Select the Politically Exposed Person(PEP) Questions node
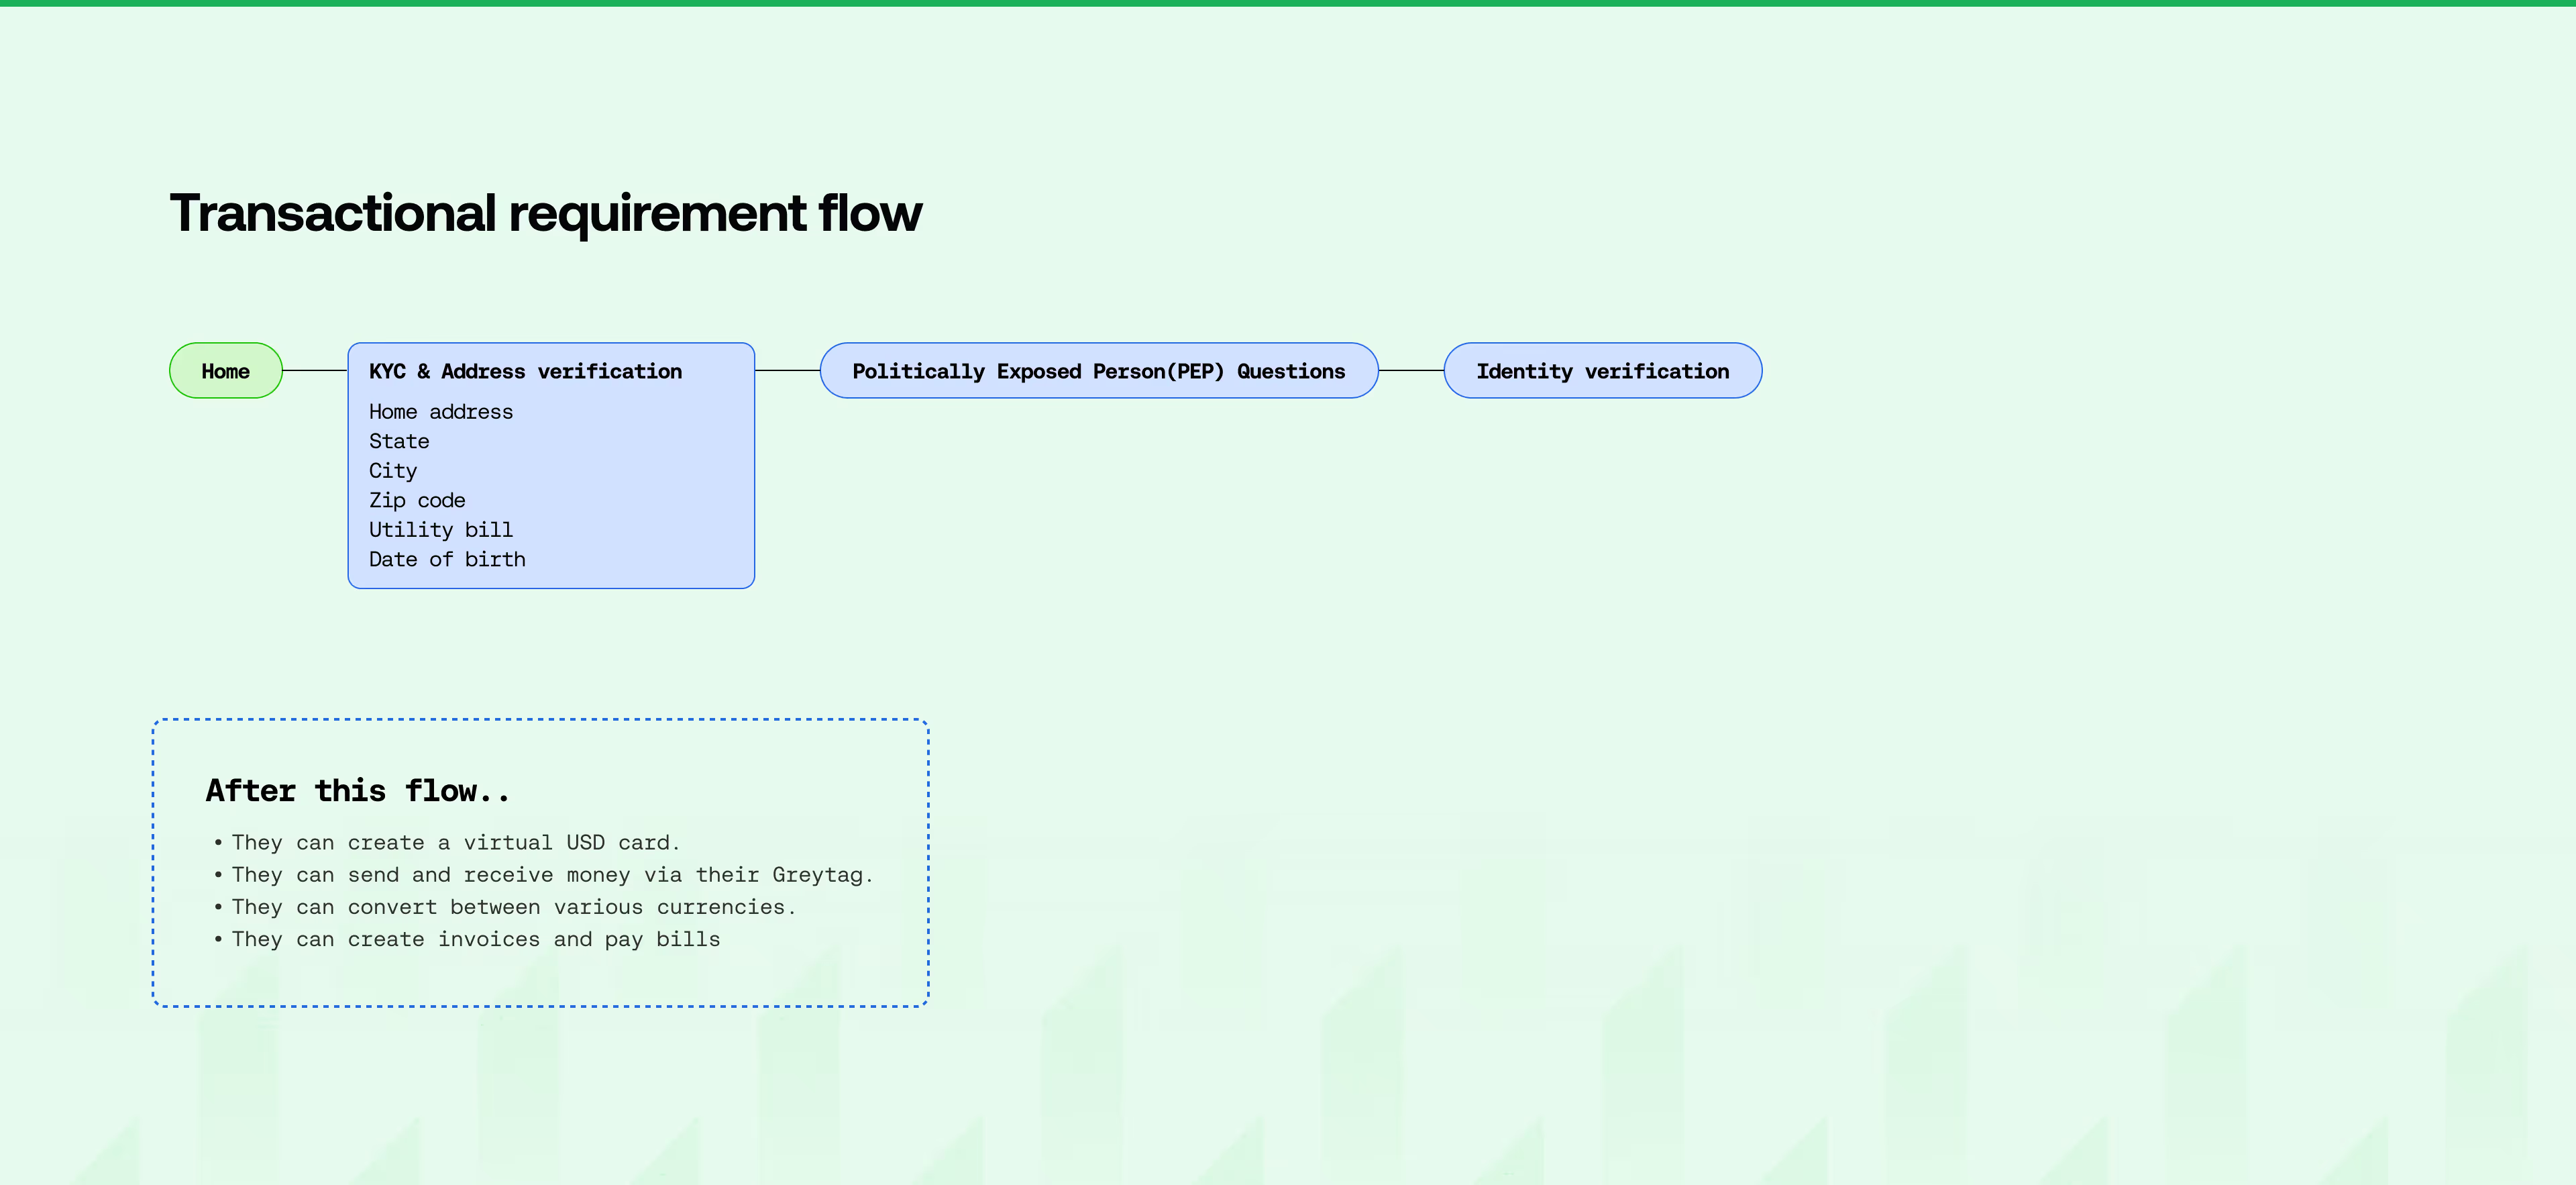The image size is (2576, 1185). pos(1099,371)
